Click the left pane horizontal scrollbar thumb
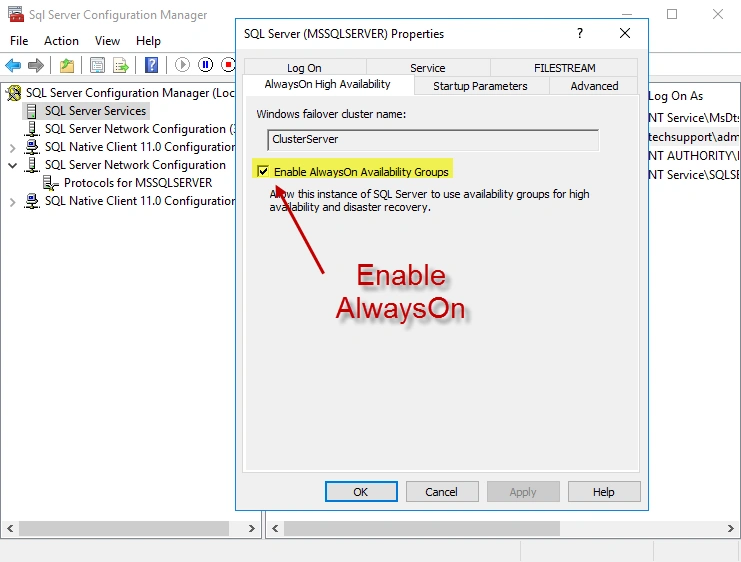 [124, 528]
